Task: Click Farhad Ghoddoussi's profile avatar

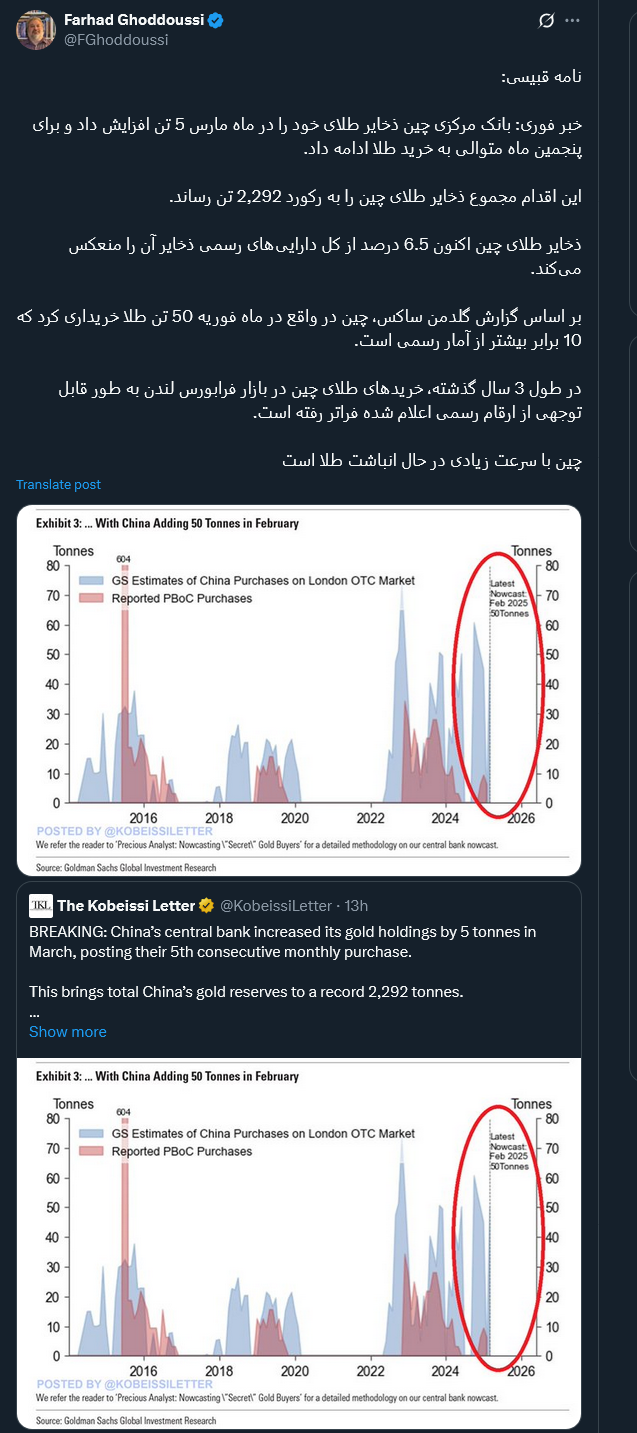Action: [x=35, y=29]
